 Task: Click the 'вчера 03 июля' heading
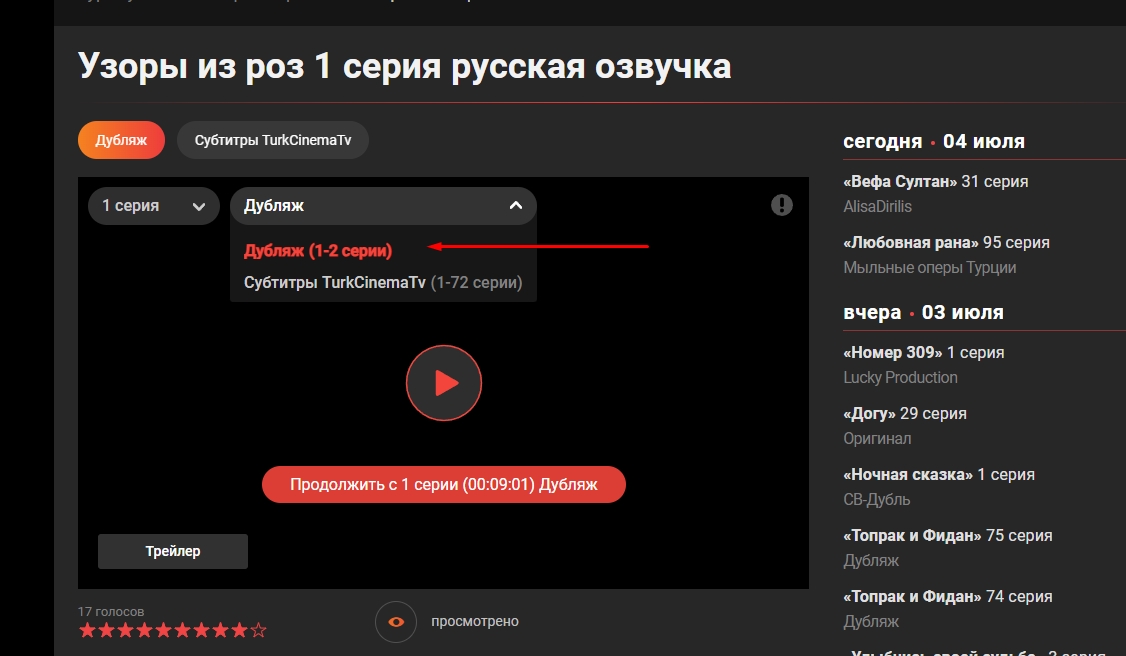(923, 312)
